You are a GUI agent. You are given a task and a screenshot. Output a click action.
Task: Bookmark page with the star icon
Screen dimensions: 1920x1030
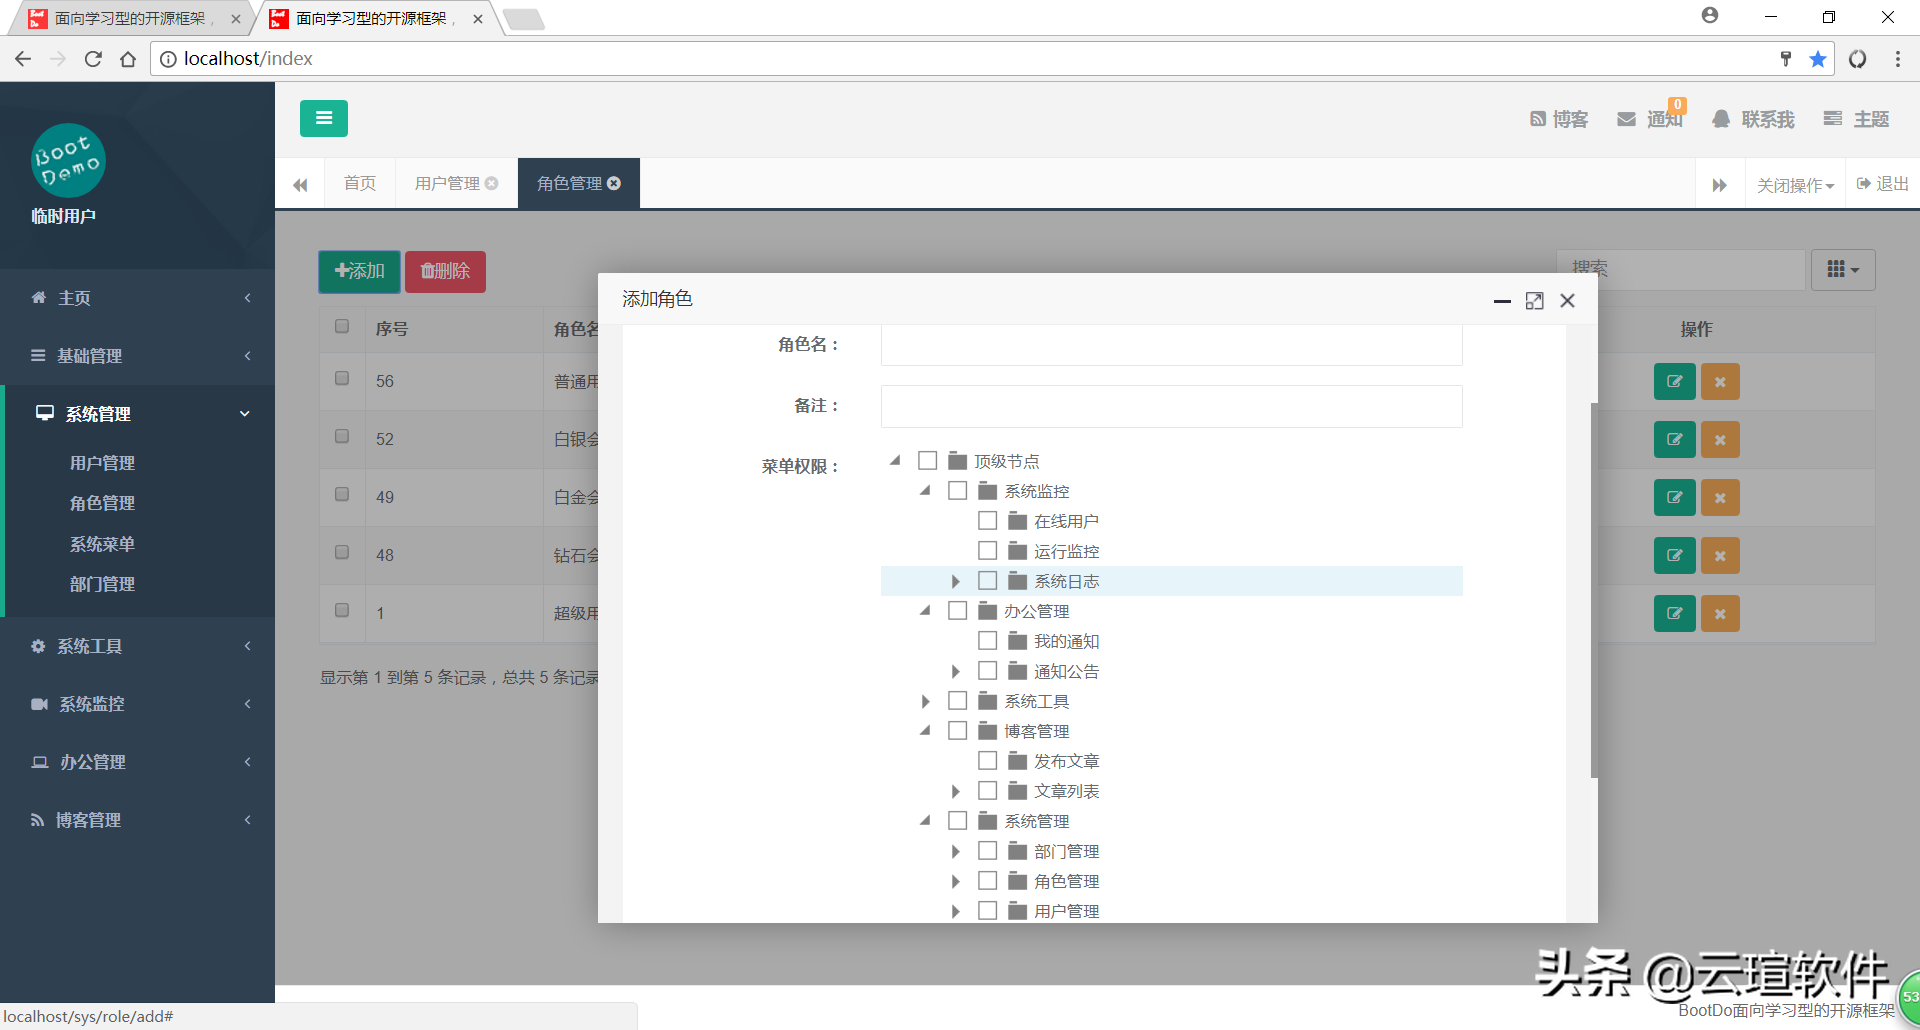[x=1817, y=59]
